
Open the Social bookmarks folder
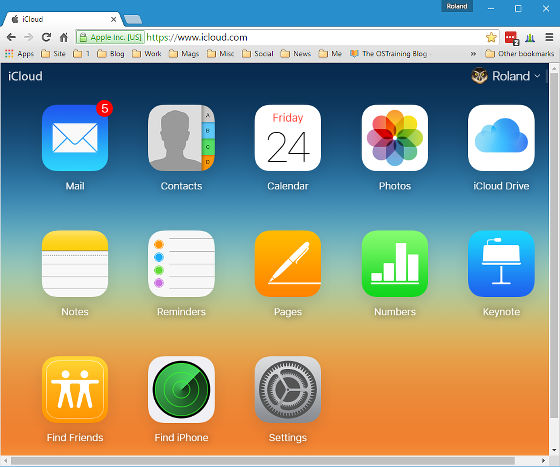click(258, 54)
